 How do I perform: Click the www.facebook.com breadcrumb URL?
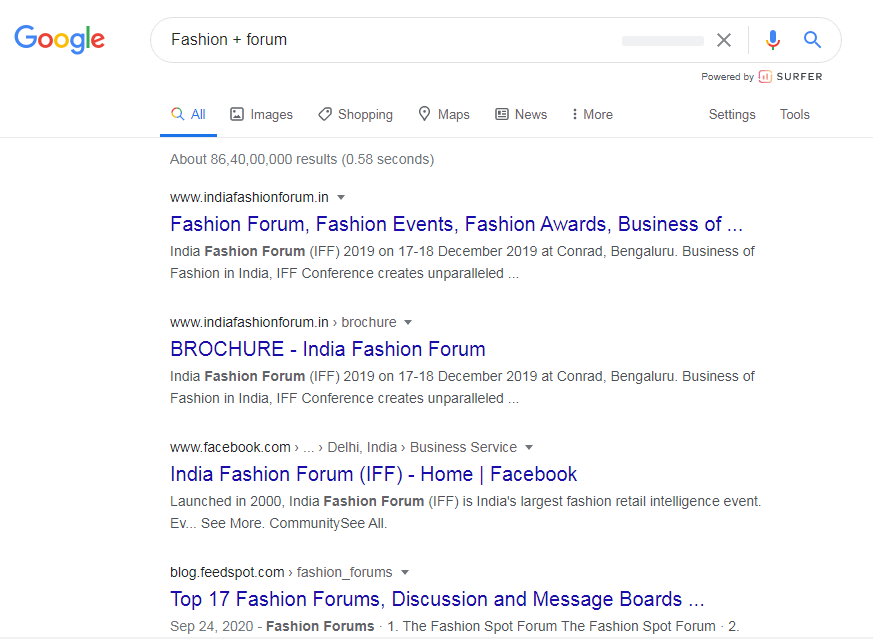click(230, 448)
